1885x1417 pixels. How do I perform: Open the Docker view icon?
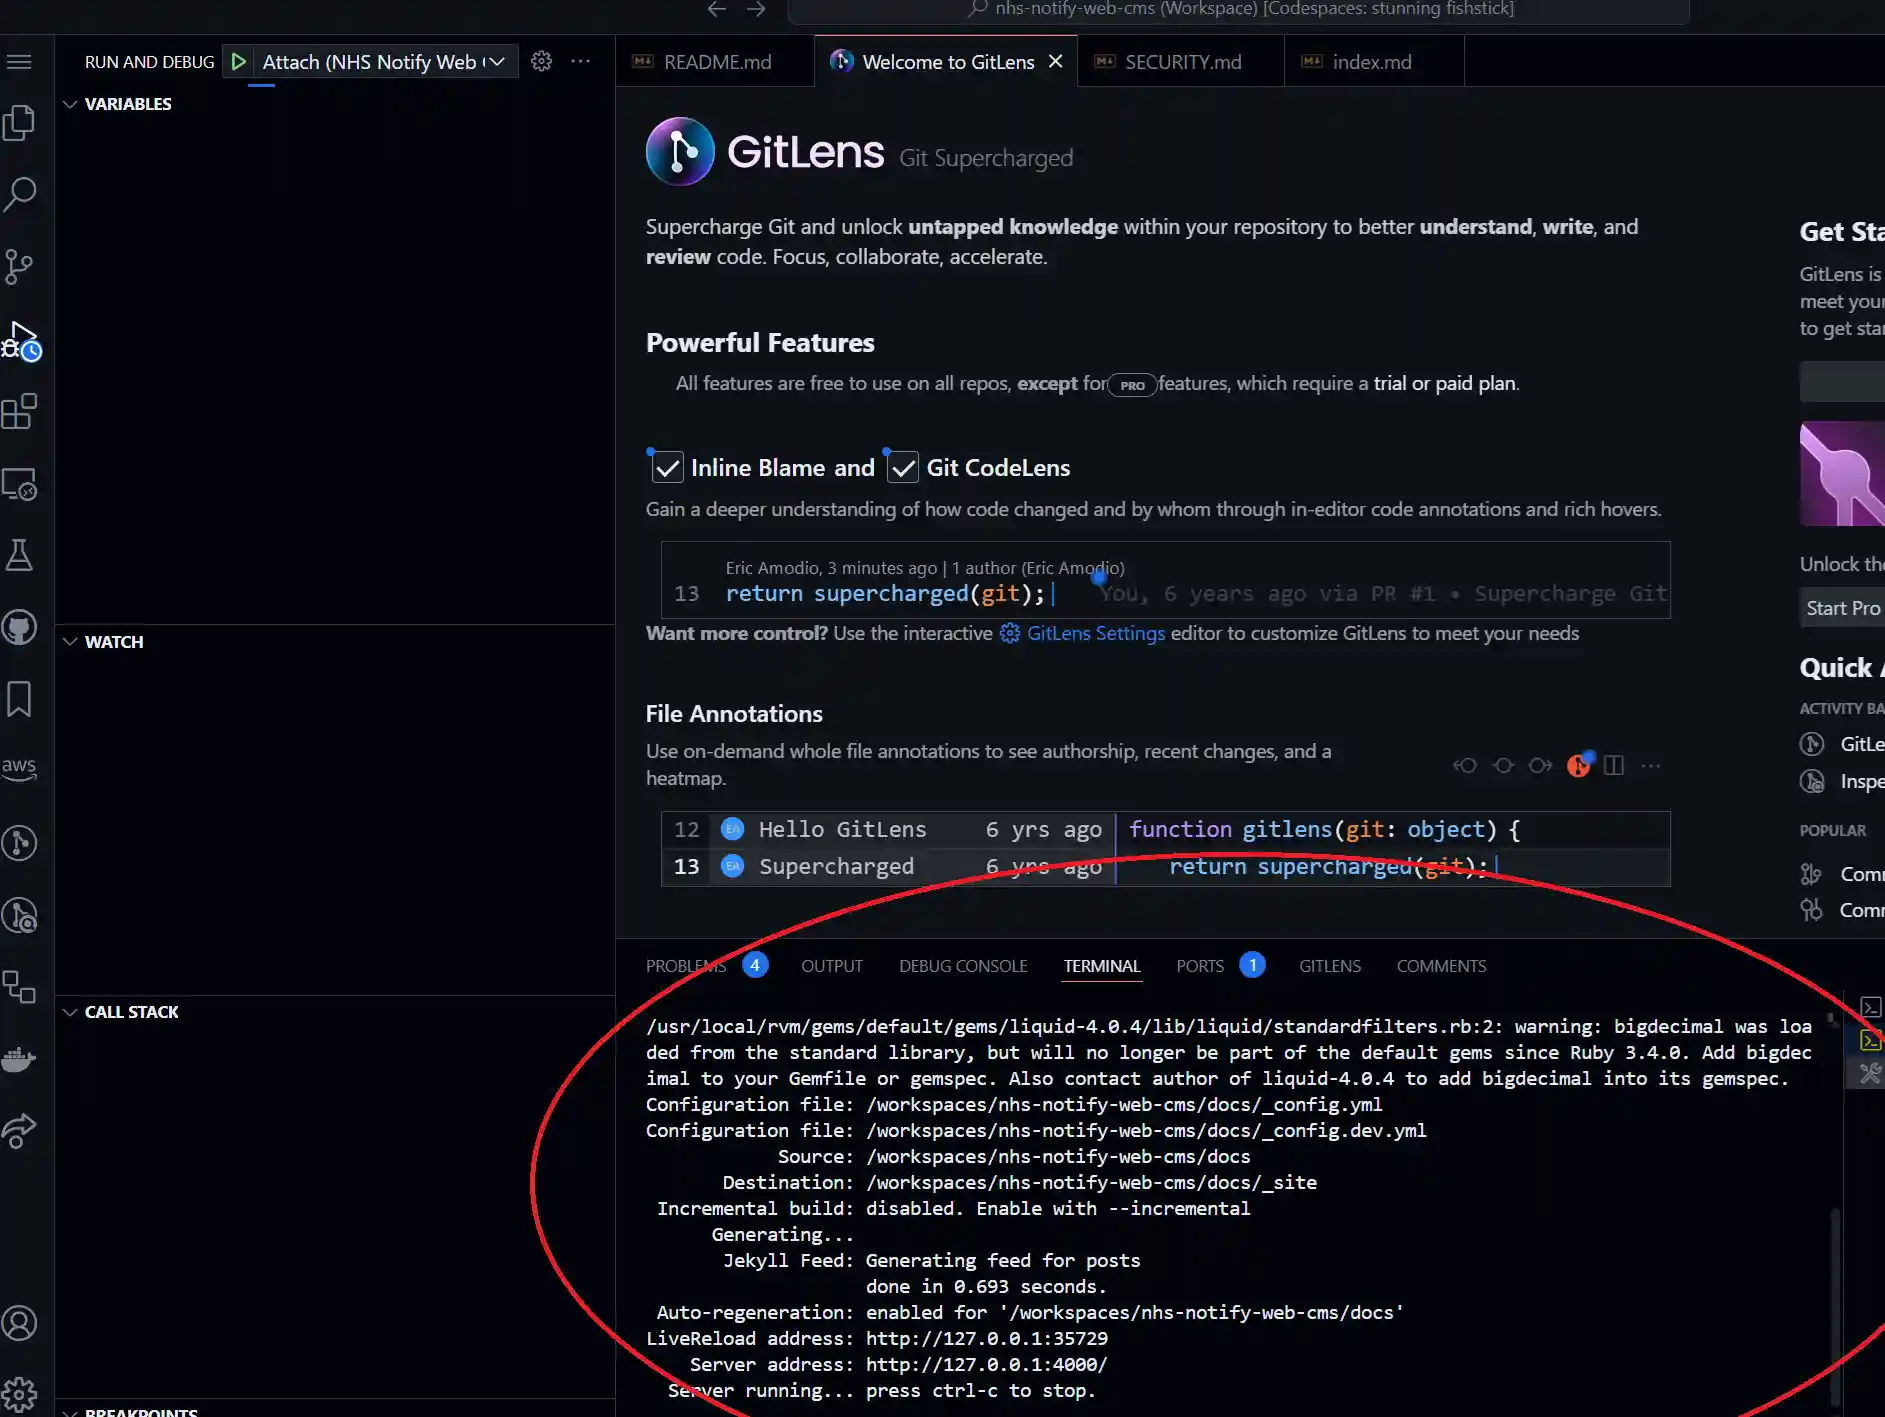point(20,1058)
